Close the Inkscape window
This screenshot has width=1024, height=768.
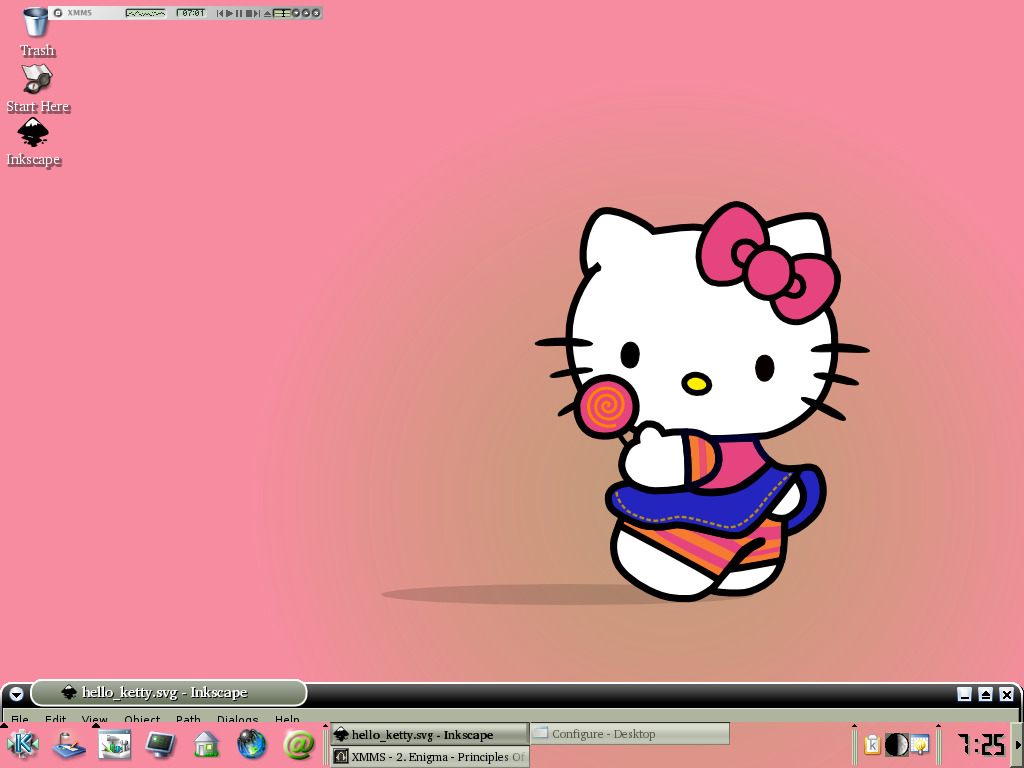(x=1007, y=694)
